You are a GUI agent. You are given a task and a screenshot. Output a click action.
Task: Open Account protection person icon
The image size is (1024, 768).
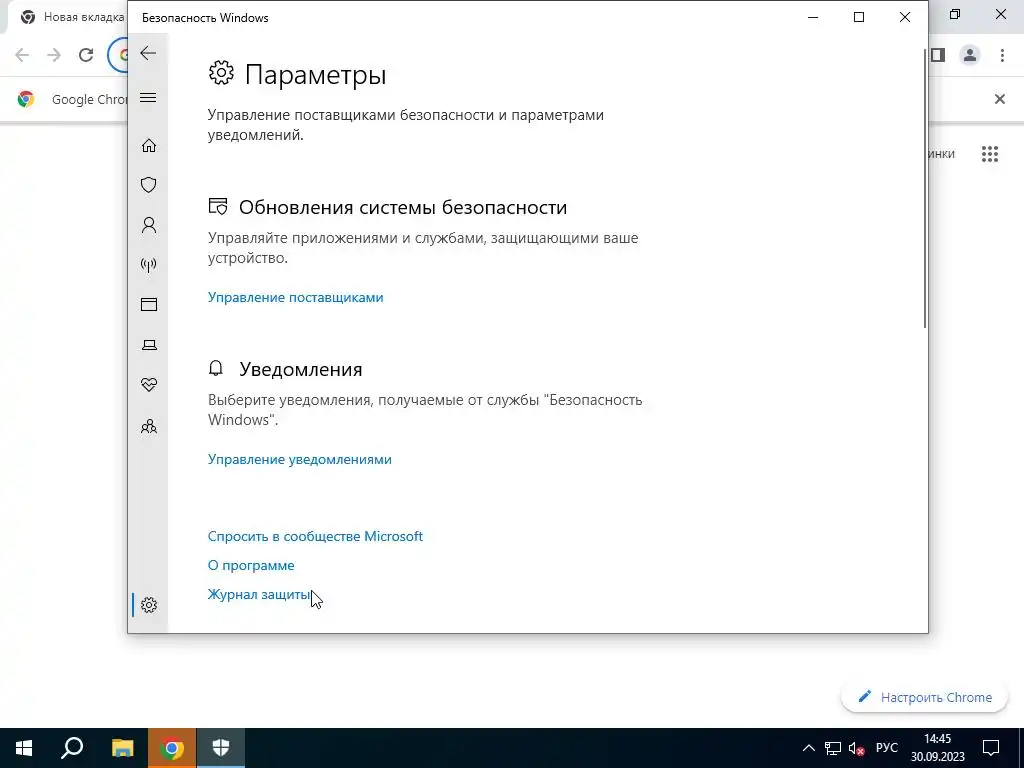click(149, 225)
